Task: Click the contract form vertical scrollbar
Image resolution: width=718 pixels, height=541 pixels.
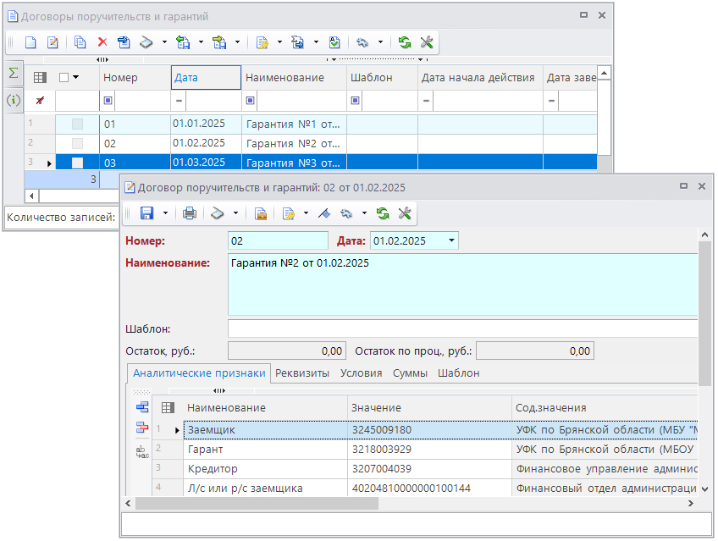Action: coord(705,310)
